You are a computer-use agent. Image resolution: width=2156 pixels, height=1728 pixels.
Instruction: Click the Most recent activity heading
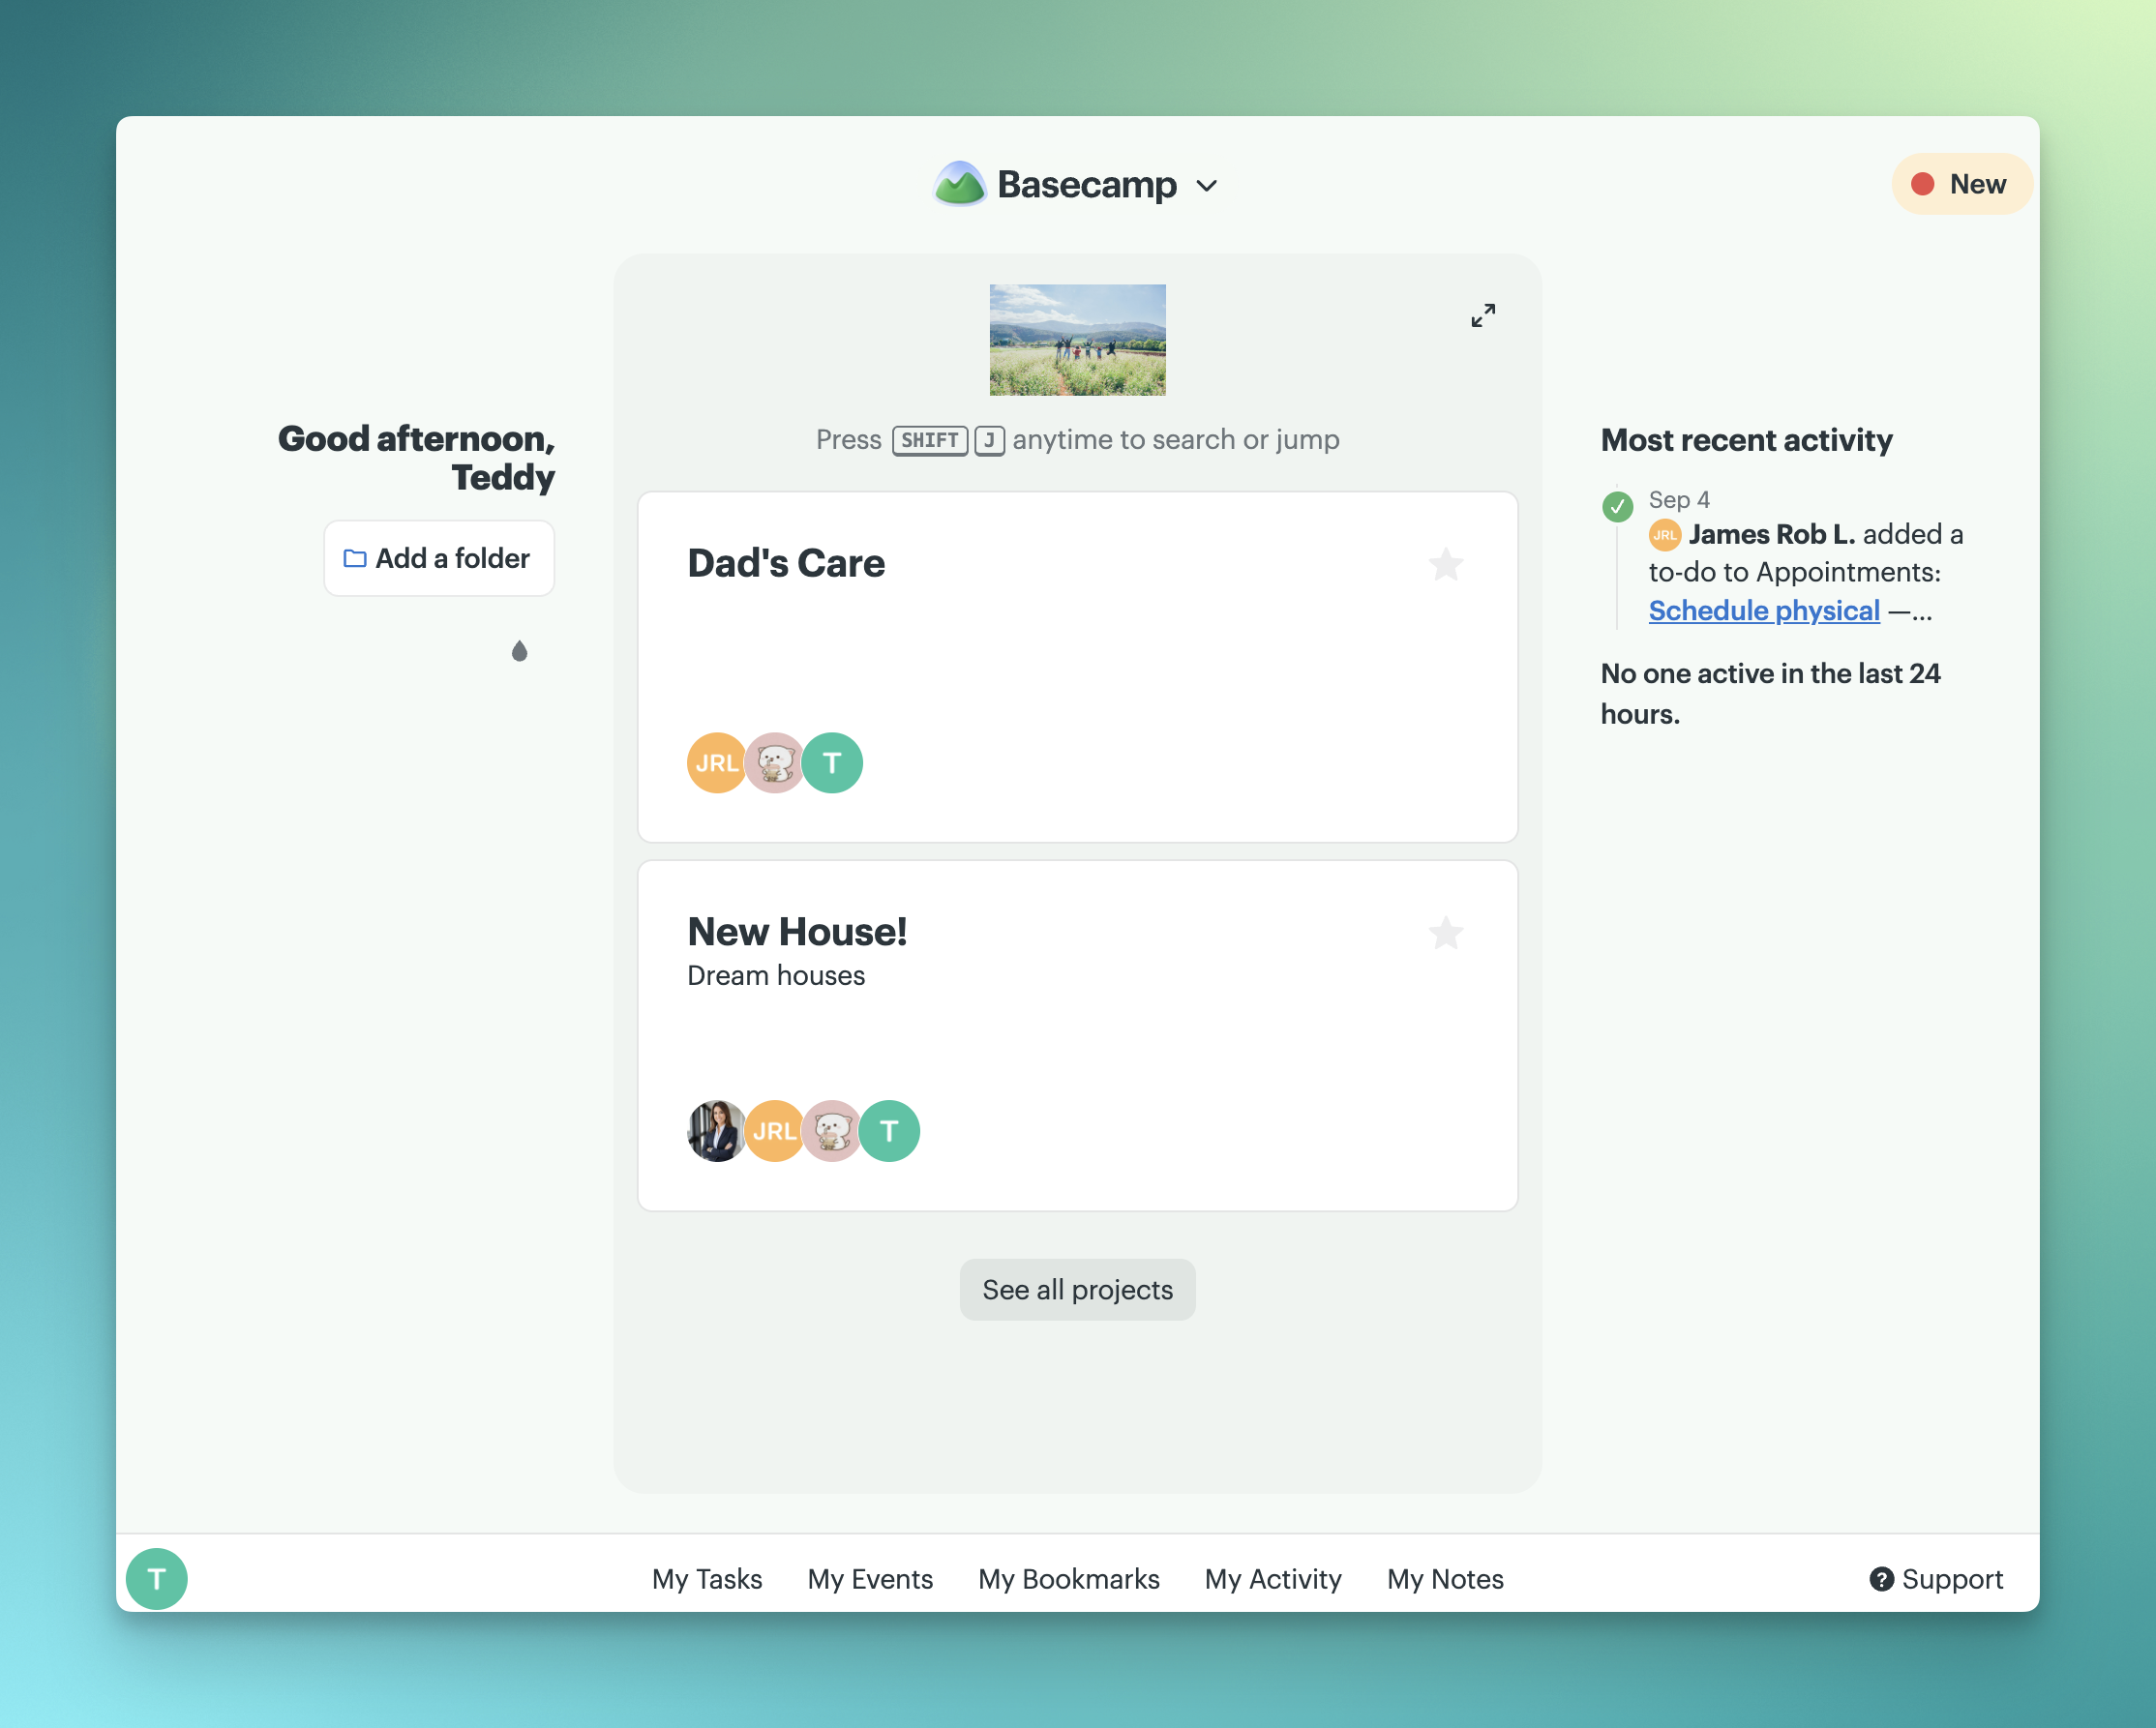[1746, 440]
